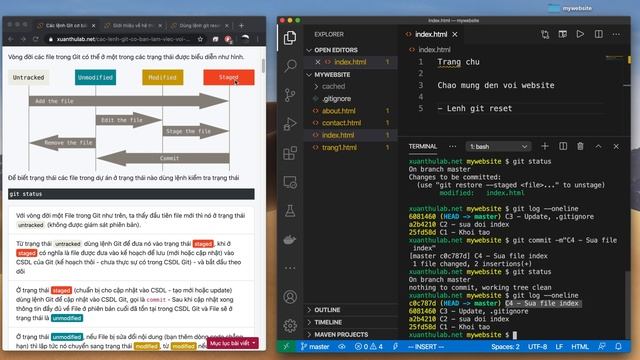Click the master branch in status bar
This screenshot has height=360, width=640.
[315, 347]
